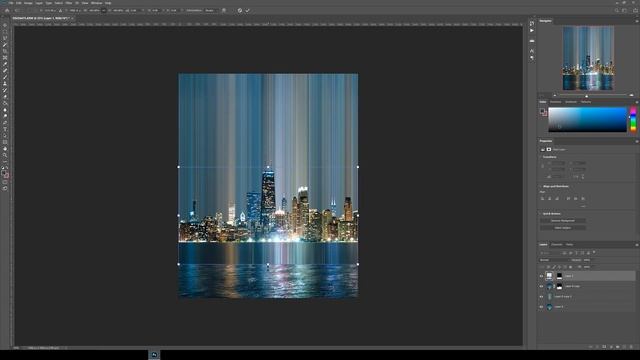Toggle lock all for the layer
This screenshot has height=360, width=640.
coord(571,267)
